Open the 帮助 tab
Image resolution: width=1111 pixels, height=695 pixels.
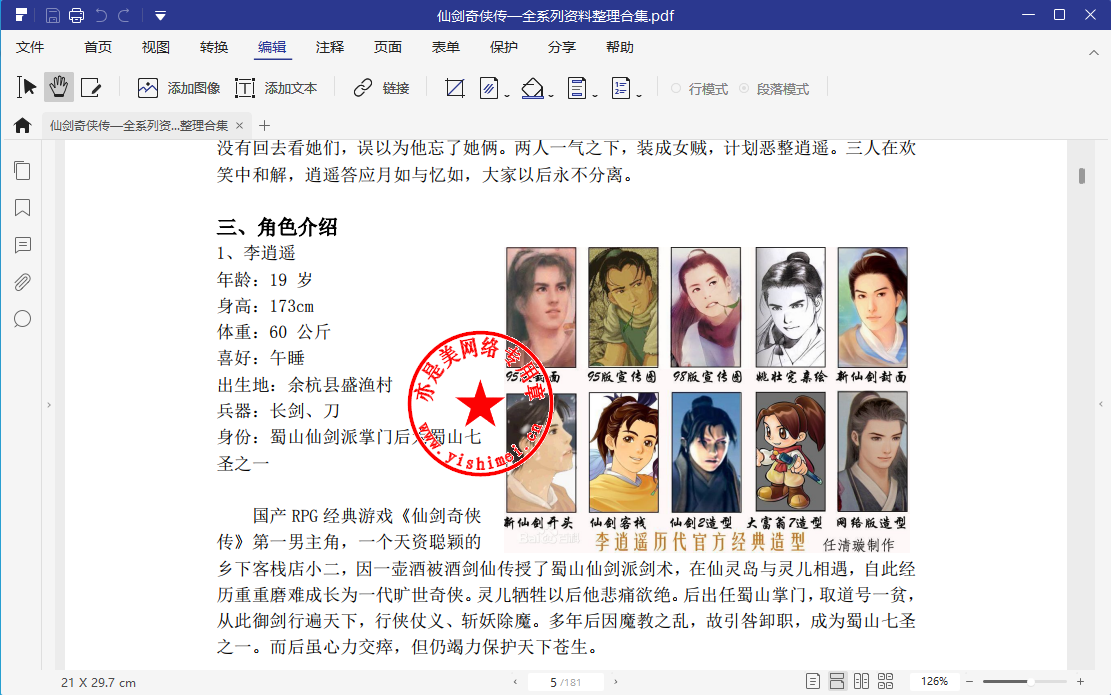point(620,47)
